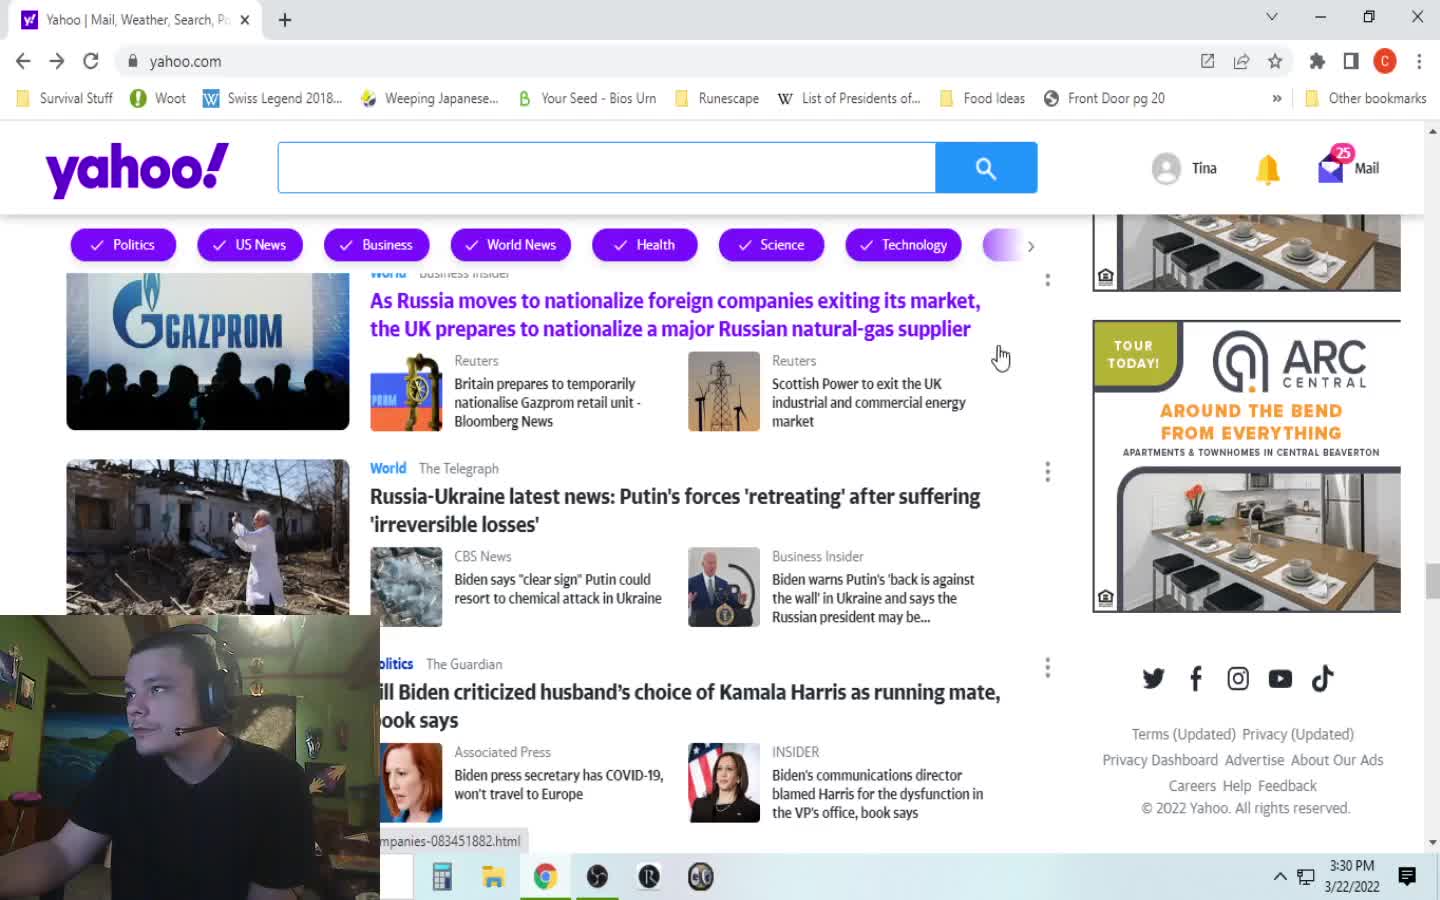
Task: Toggle the Technology topic filter
Action: click(904, 245)
